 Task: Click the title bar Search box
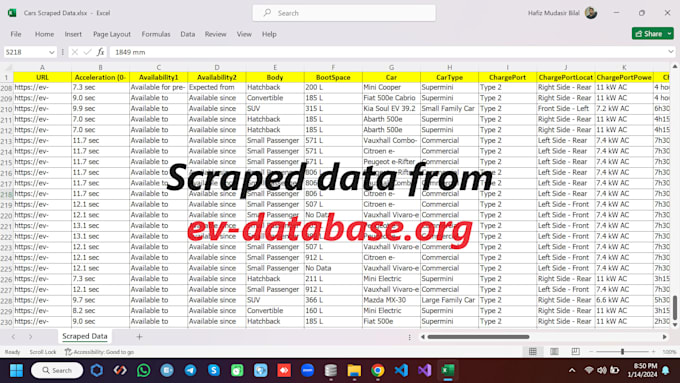[x=344, y=13]
